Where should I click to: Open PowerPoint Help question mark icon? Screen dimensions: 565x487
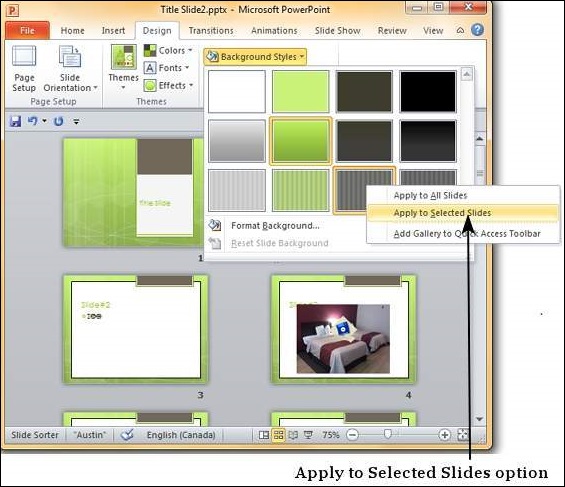(x=477, y=30)
